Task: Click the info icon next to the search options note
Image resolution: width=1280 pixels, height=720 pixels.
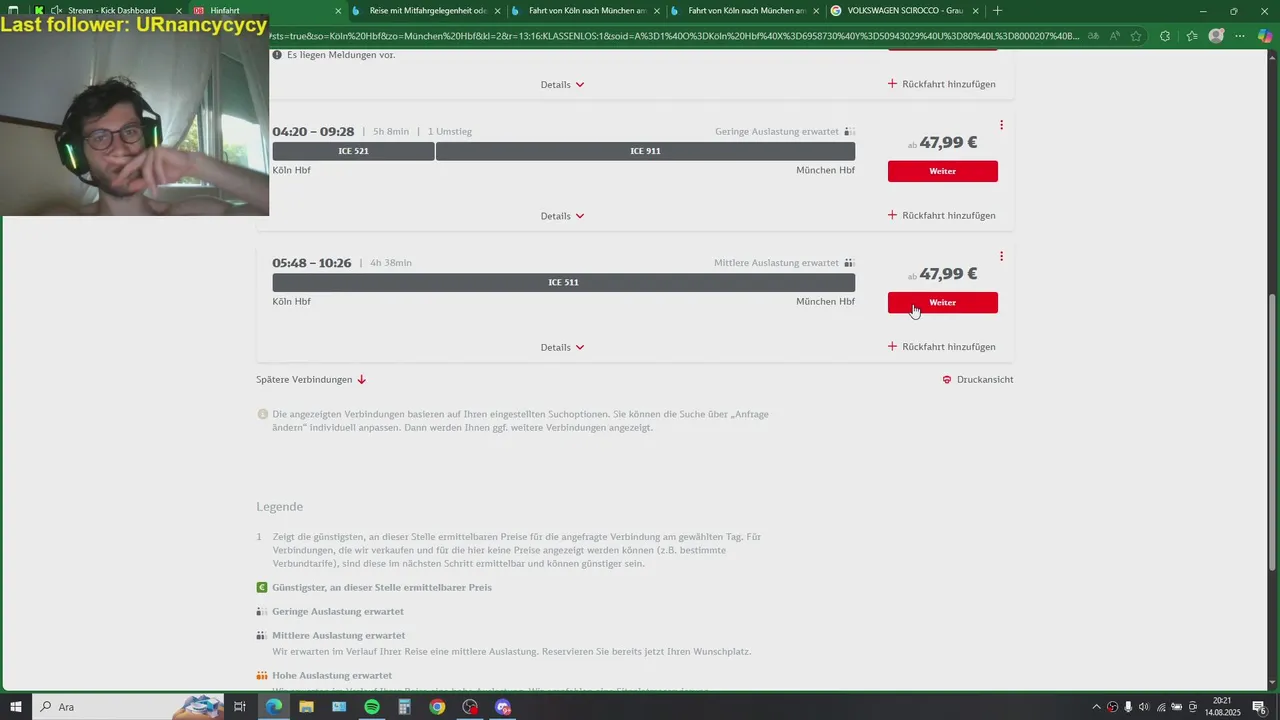Action: (263, 414)
